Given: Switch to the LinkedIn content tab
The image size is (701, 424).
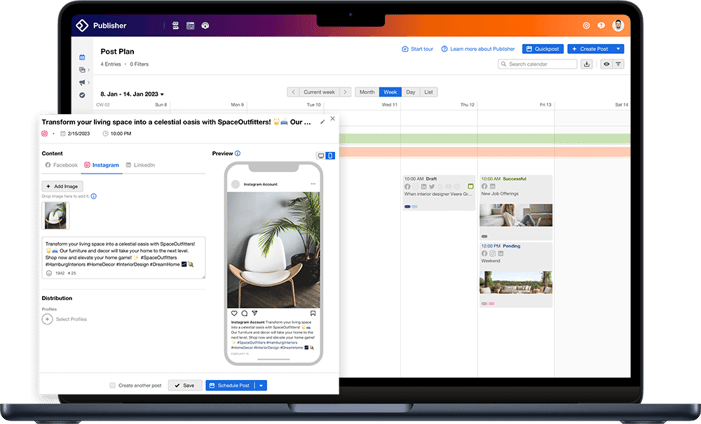Looking at the screenshot, I should click(x=140, y=165).
